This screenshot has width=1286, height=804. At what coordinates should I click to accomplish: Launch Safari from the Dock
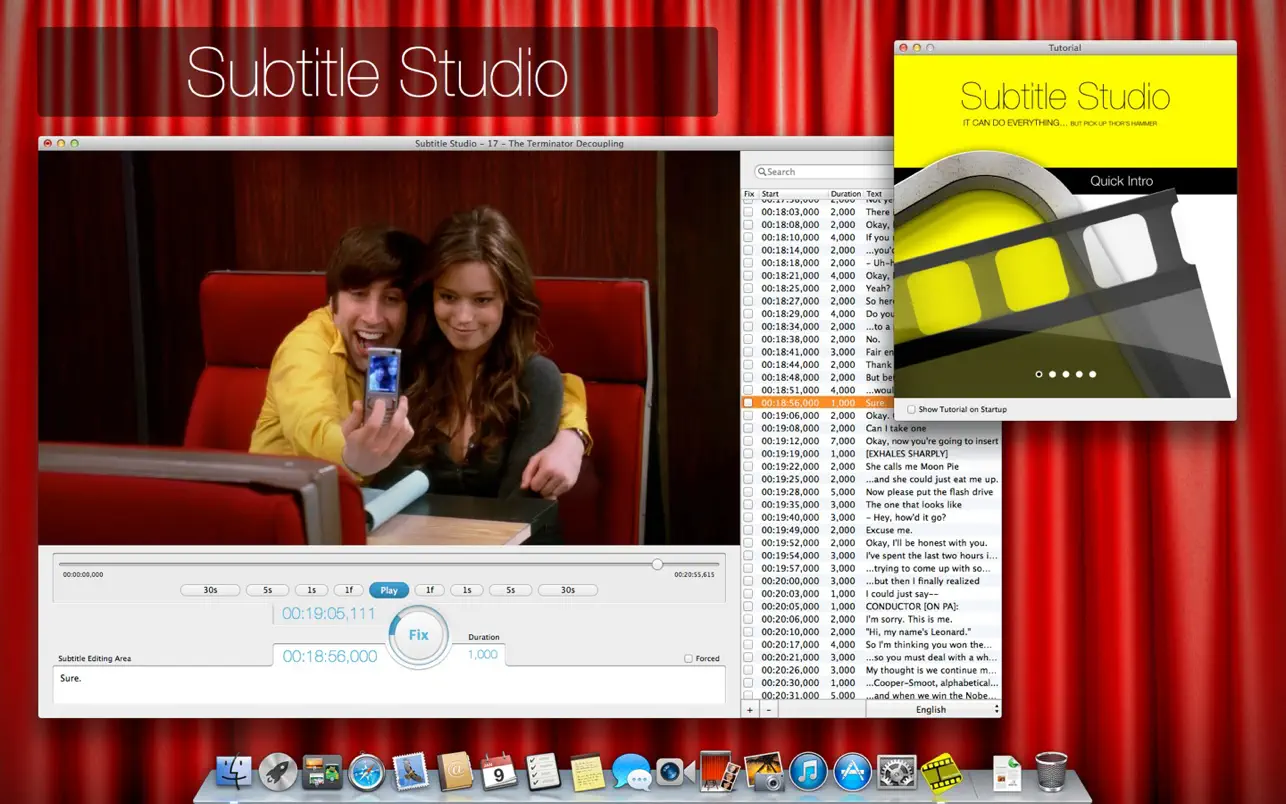(366, 773)
